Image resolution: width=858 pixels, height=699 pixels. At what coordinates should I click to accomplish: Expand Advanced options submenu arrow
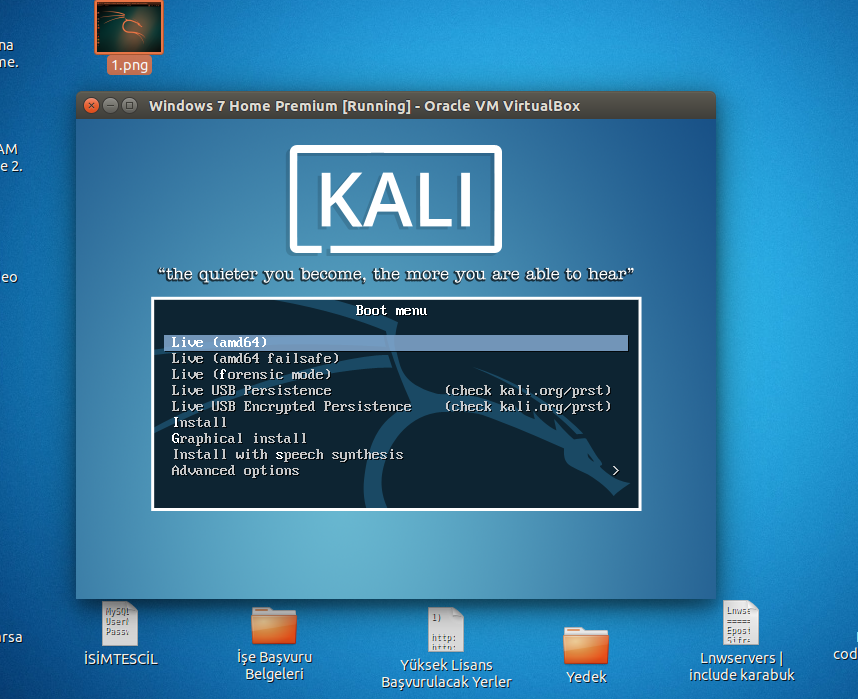[x=616, y=471]
